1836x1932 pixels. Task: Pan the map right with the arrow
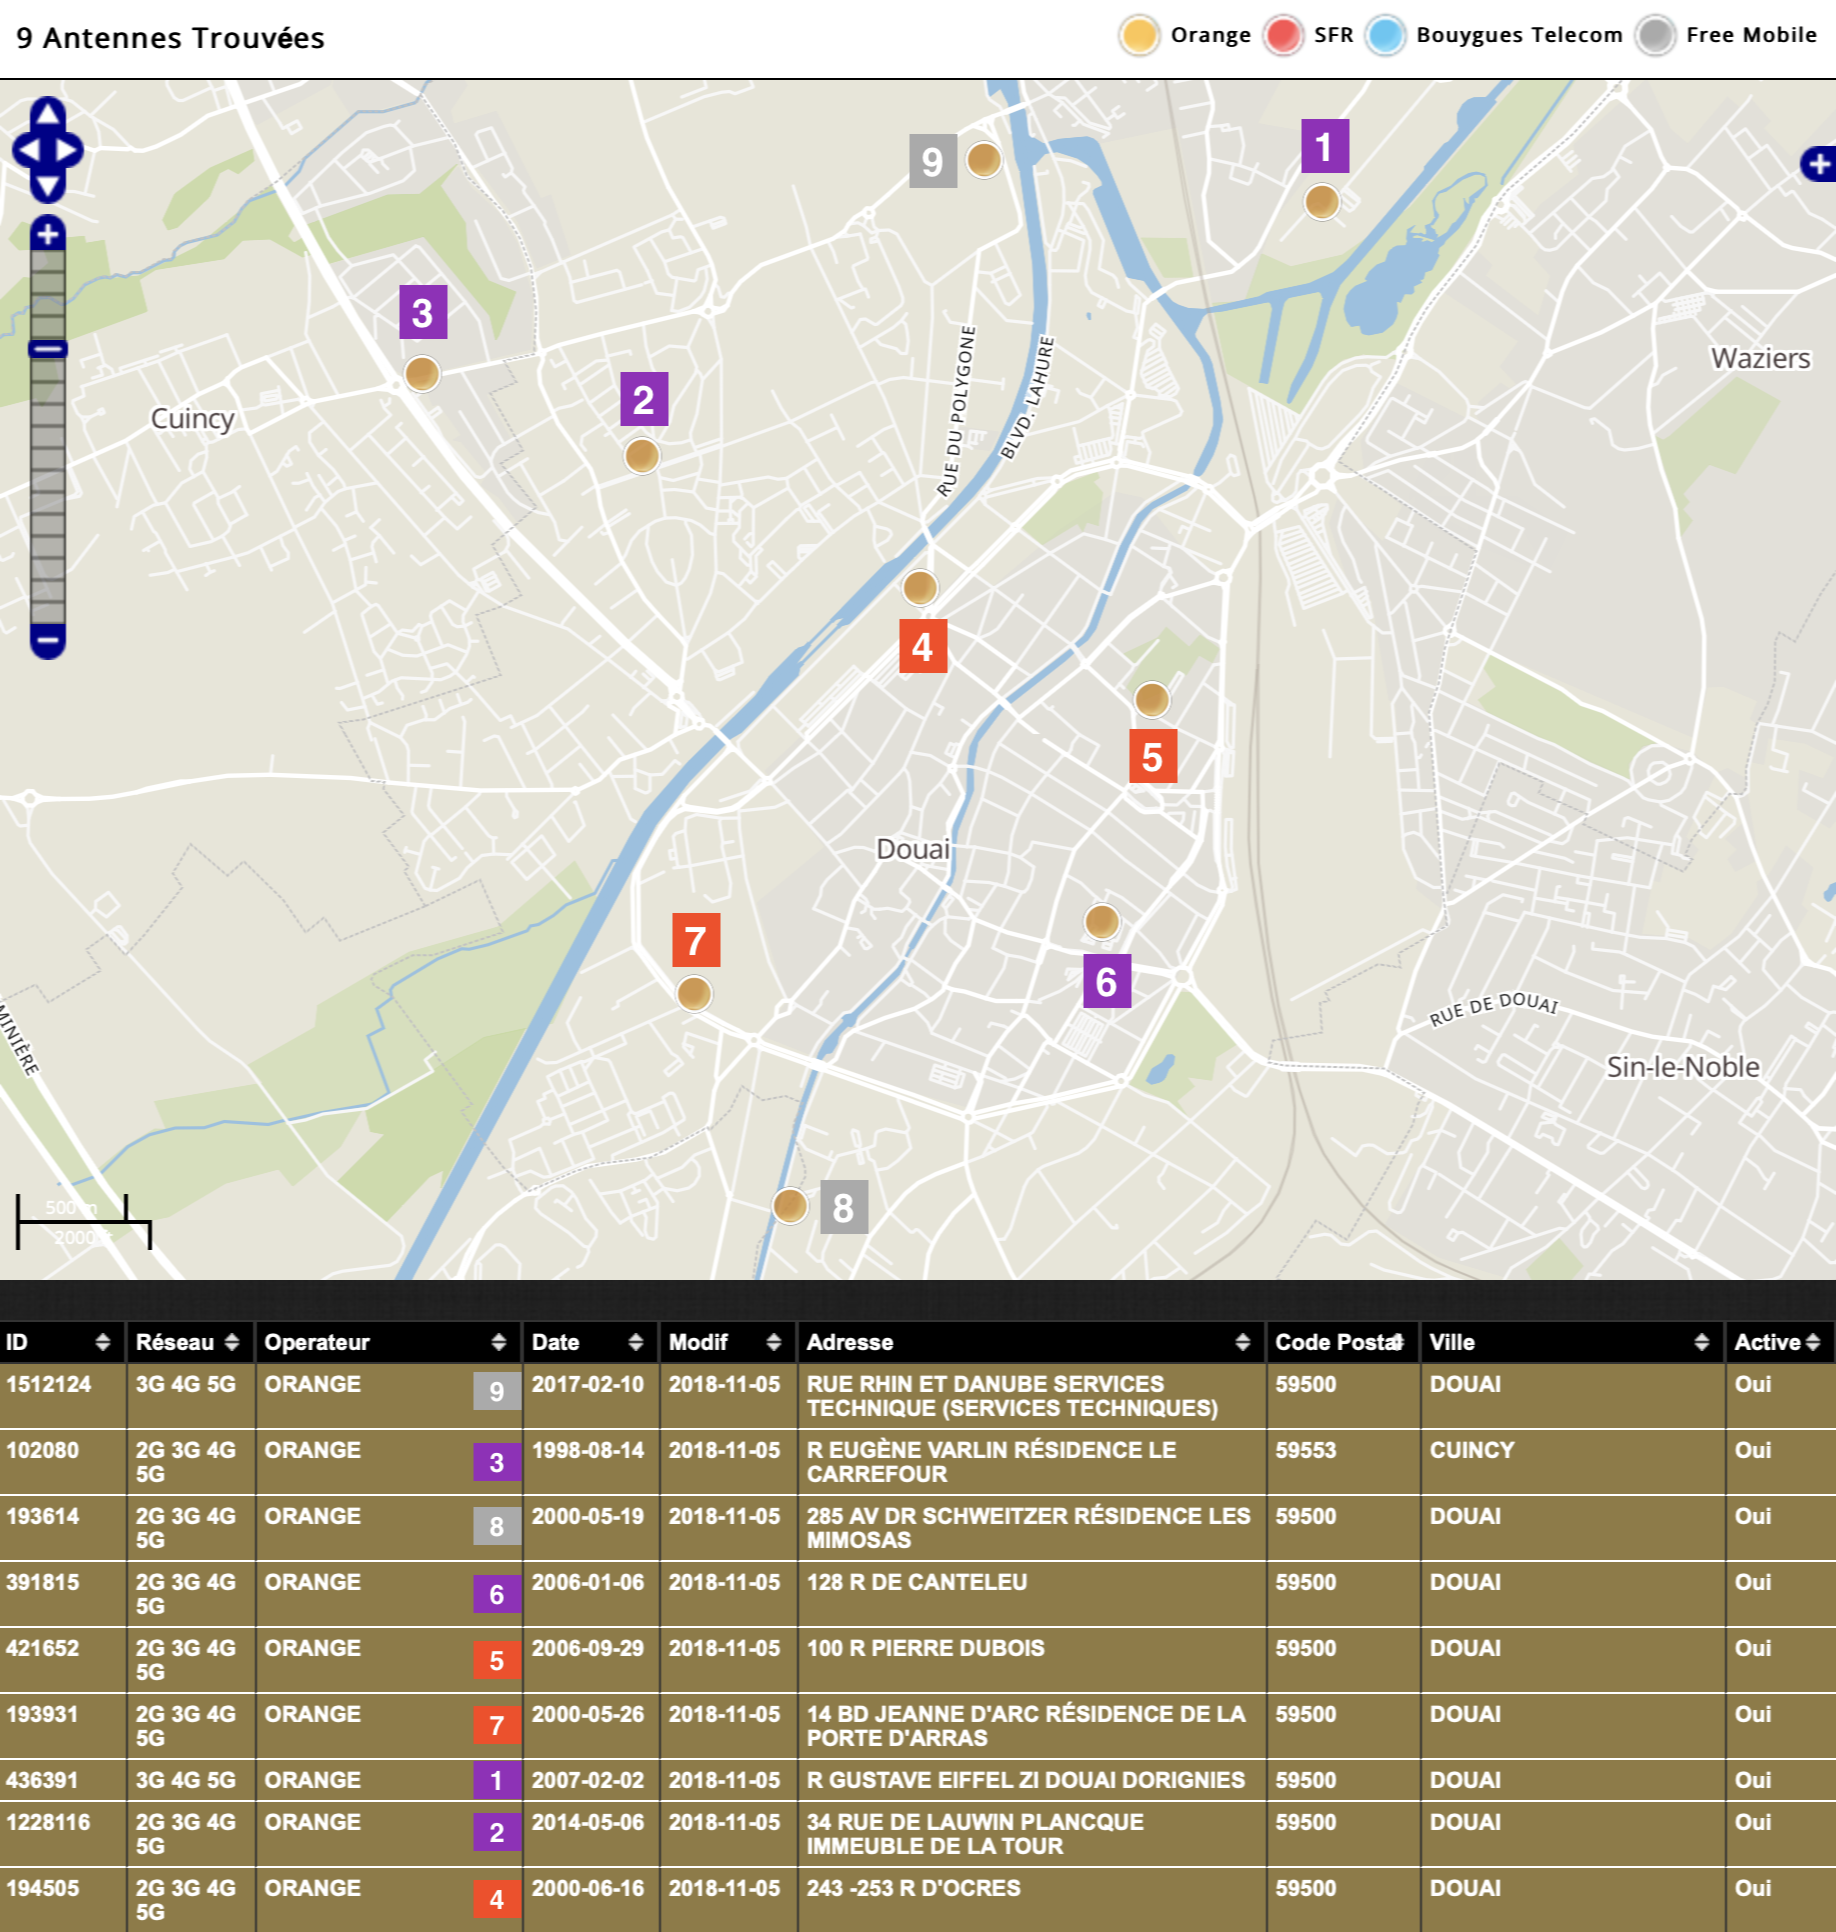(68, 150)
